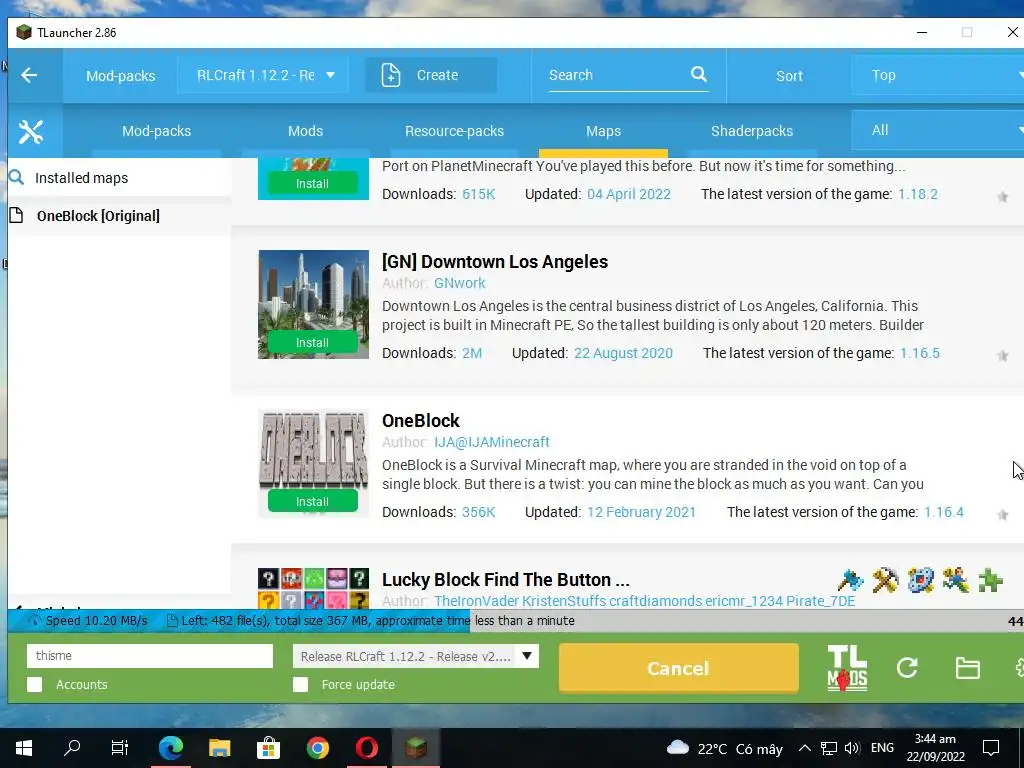
Task: Open the All category filter dropdown
Action: click(938, 131)
